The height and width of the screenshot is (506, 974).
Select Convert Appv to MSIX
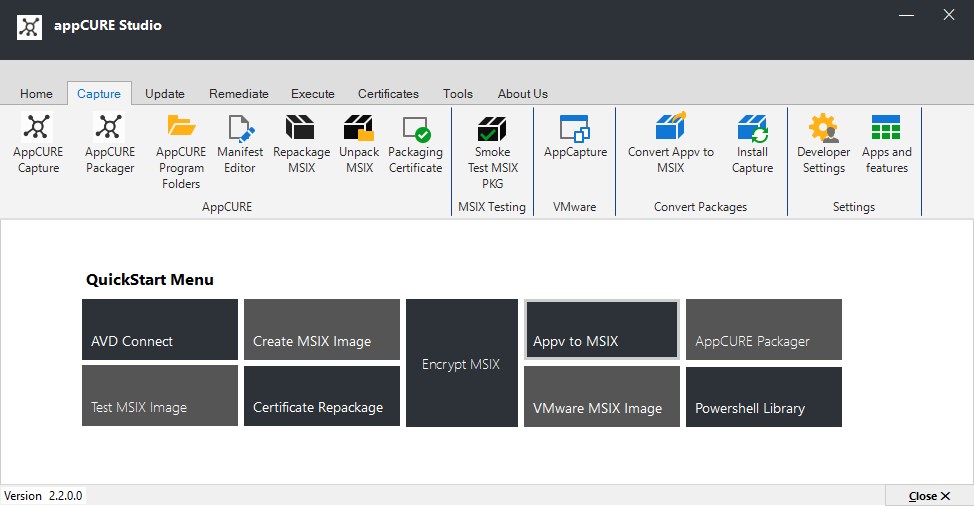tap(671, 143)
